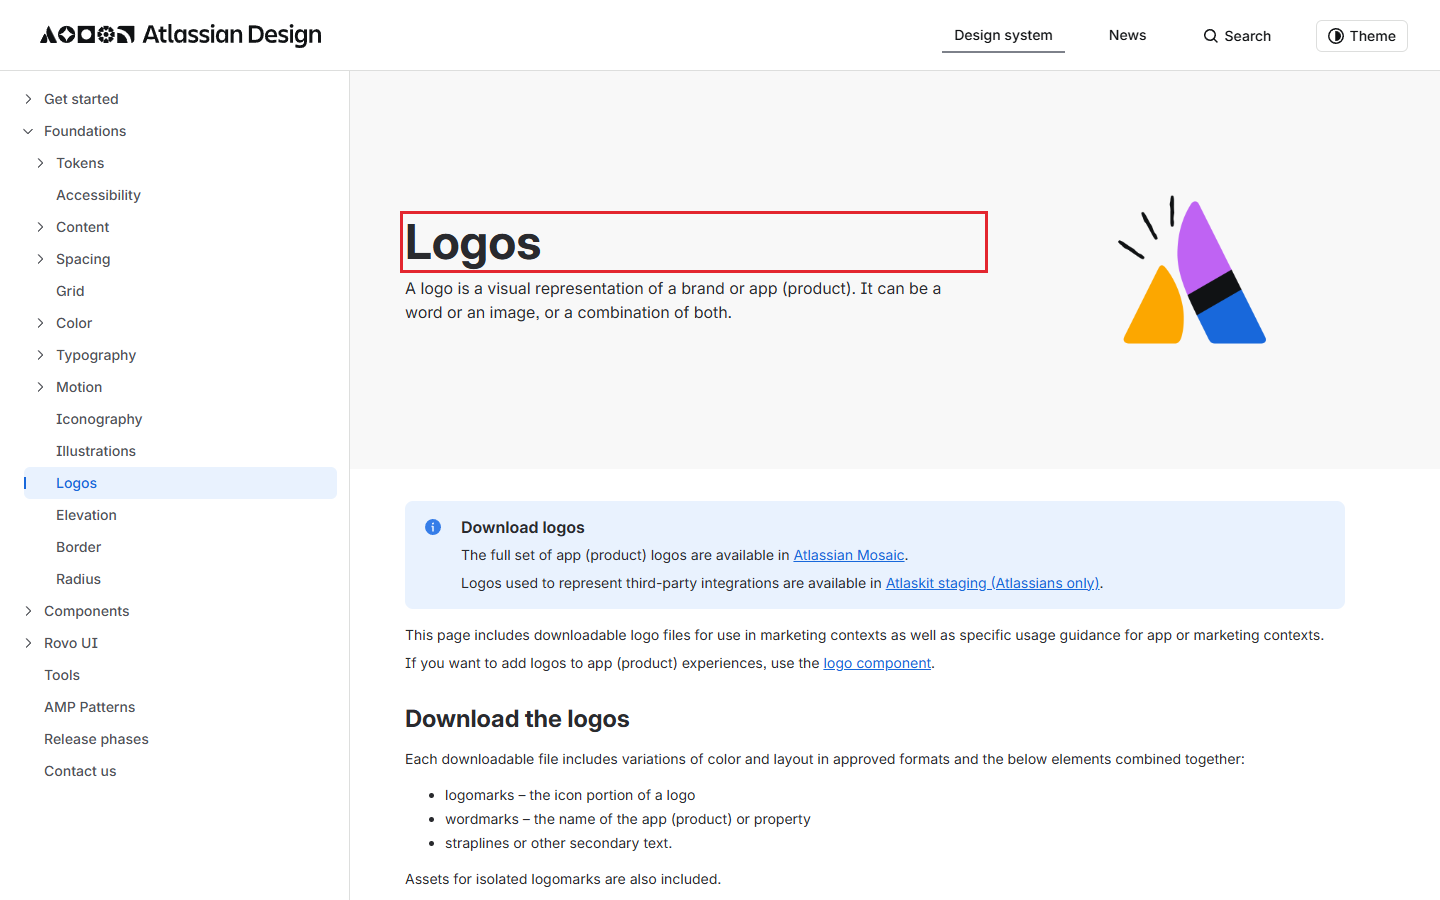This screenshot has height=900, width=1440.
Task: Expand the Components section chevron
Action: coord(28,611)
